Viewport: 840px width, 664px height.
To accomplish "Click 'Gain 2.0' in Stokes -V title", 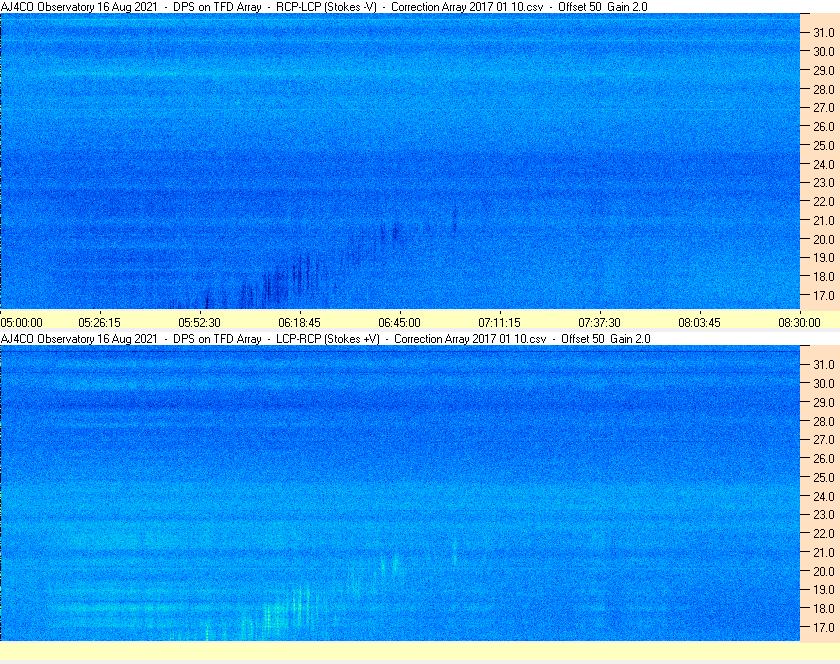I will point(627,7).
